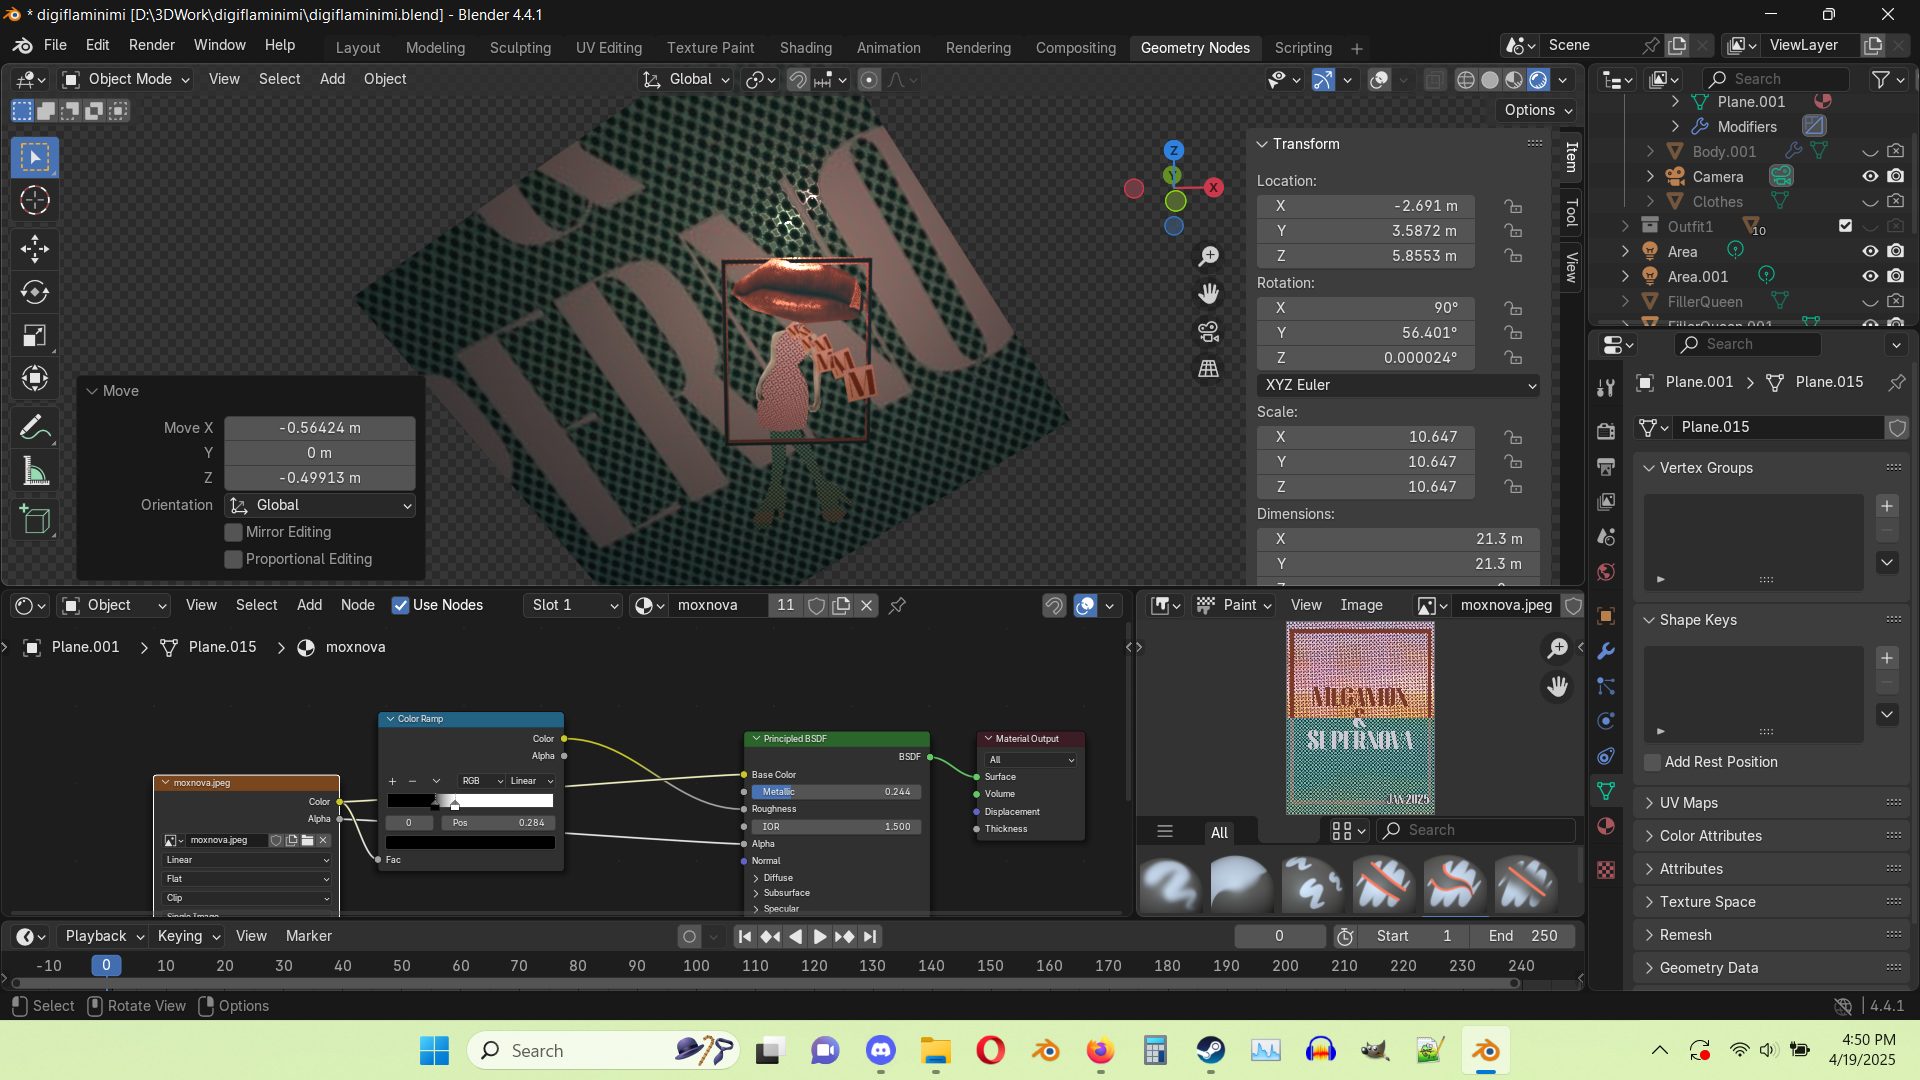Select the Select Box tool
1920x1080 pixels.
pos(35,157)
